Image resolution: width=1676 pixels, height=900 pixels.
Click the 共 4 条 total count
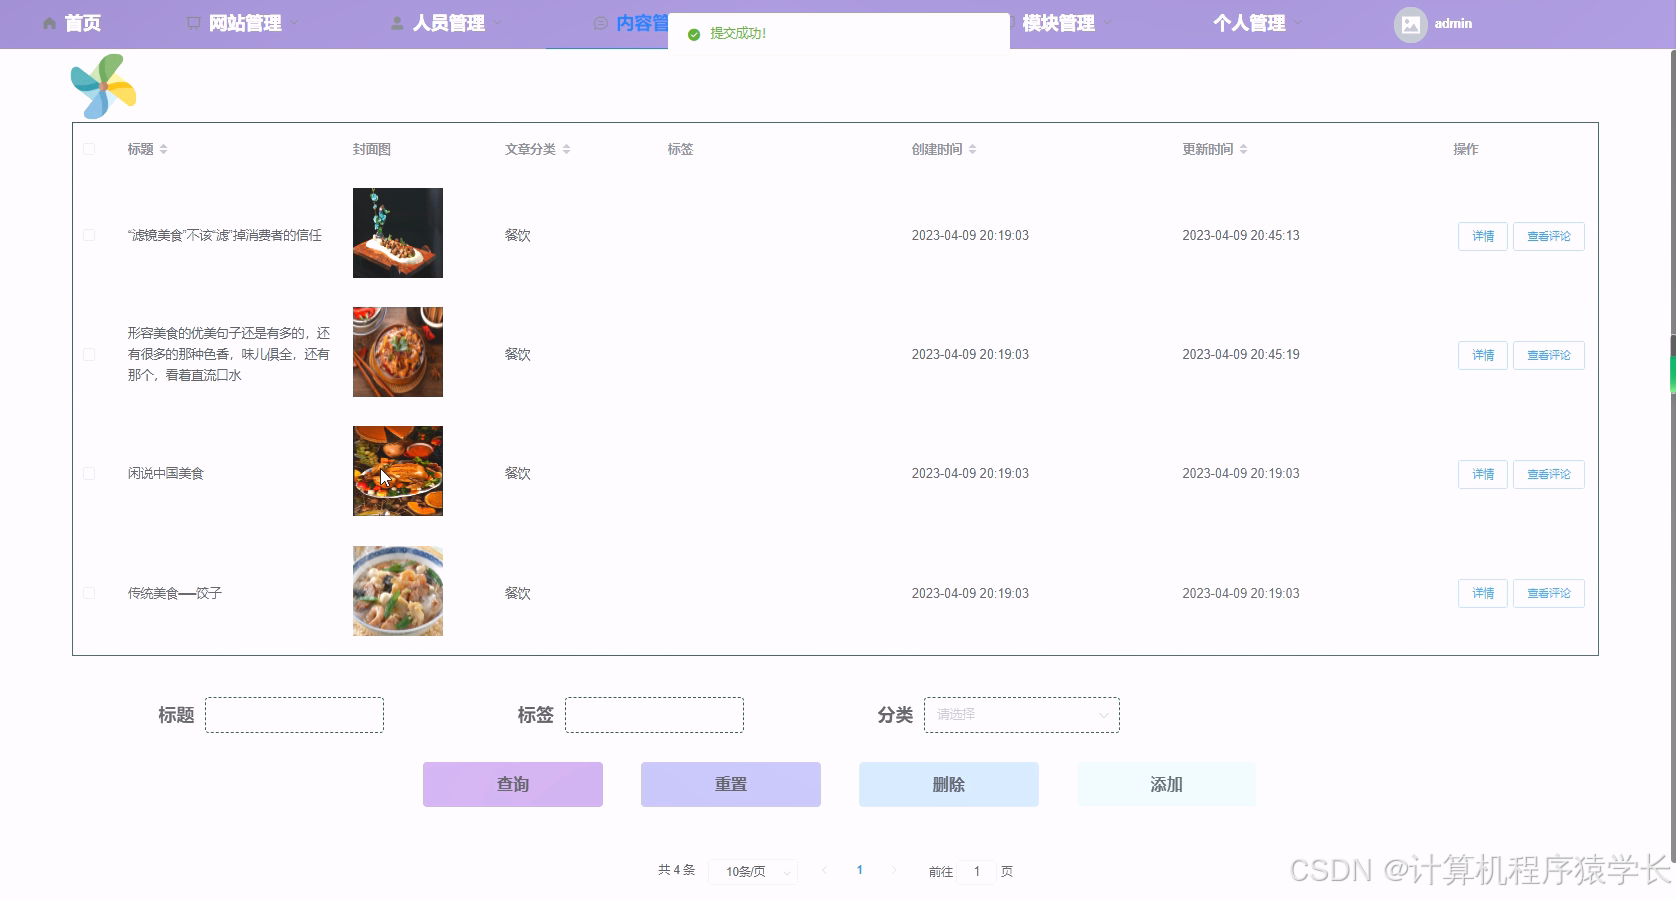677,870
